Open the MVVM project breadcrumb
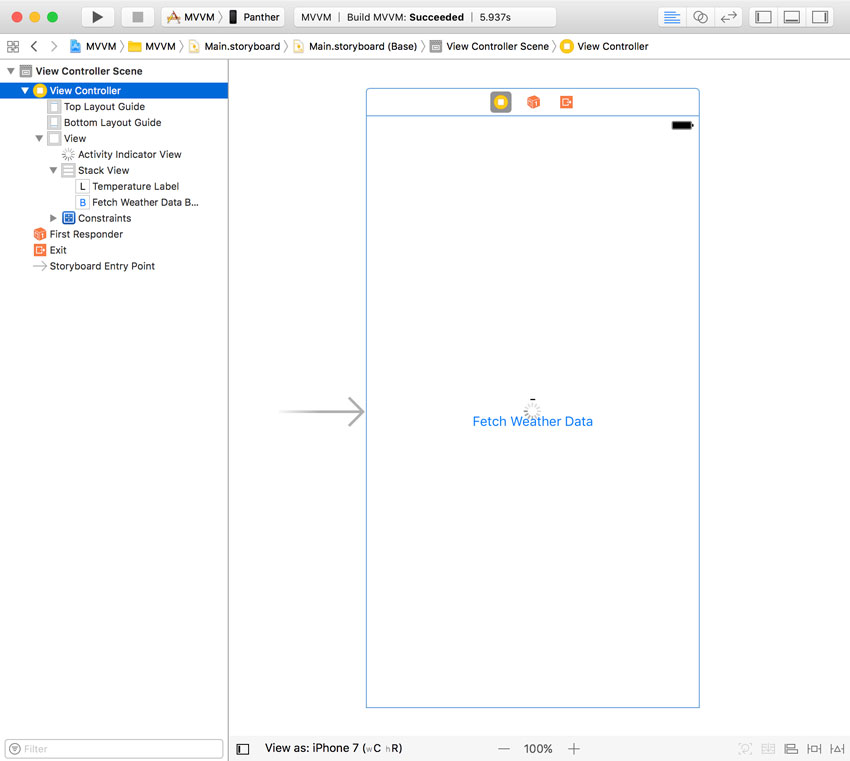 93,47
